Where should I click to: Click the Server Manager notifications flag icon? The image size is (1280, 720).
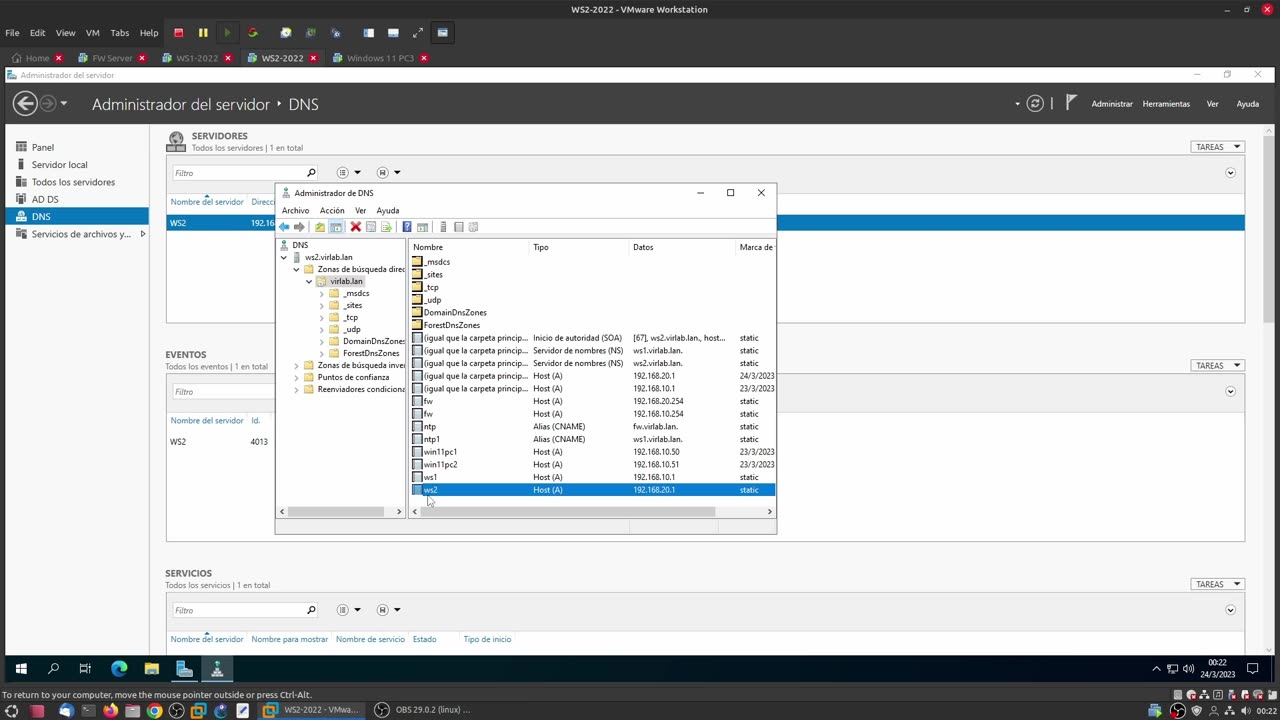(x=1071, y=102)
